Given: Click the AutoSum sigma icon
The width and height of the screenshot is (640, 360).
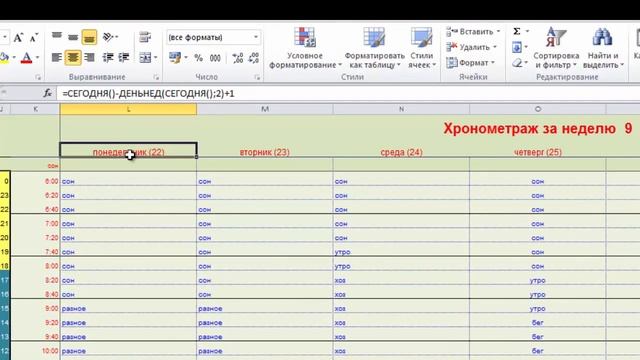Looking at the screenshot, I should [517, 31].
